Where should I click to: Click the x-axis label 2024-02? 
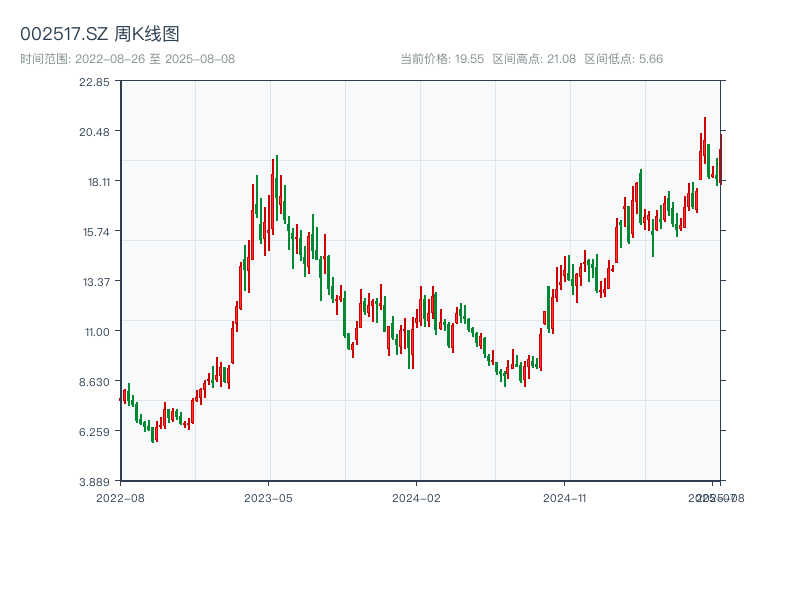(x=416, y=498)
